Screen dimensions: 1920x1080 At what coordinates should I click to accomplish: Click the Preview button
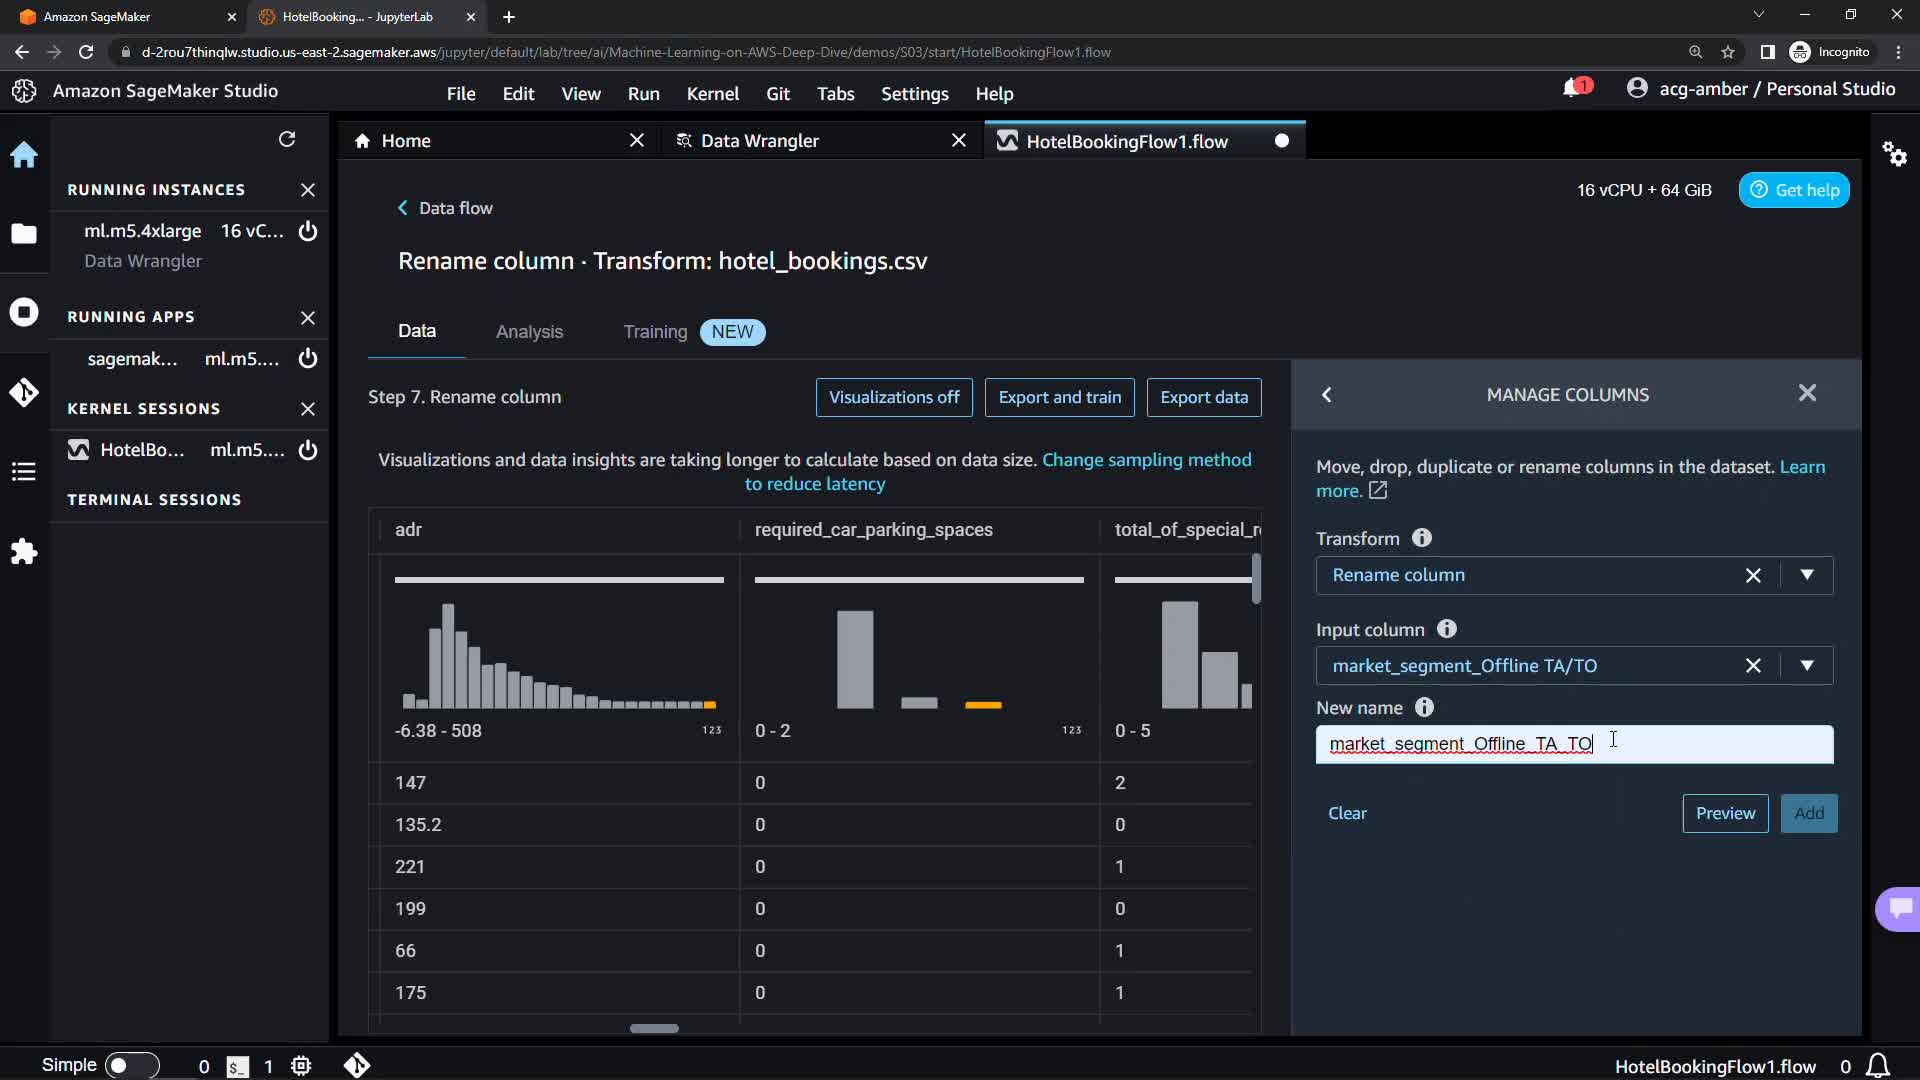[1724, 813]
